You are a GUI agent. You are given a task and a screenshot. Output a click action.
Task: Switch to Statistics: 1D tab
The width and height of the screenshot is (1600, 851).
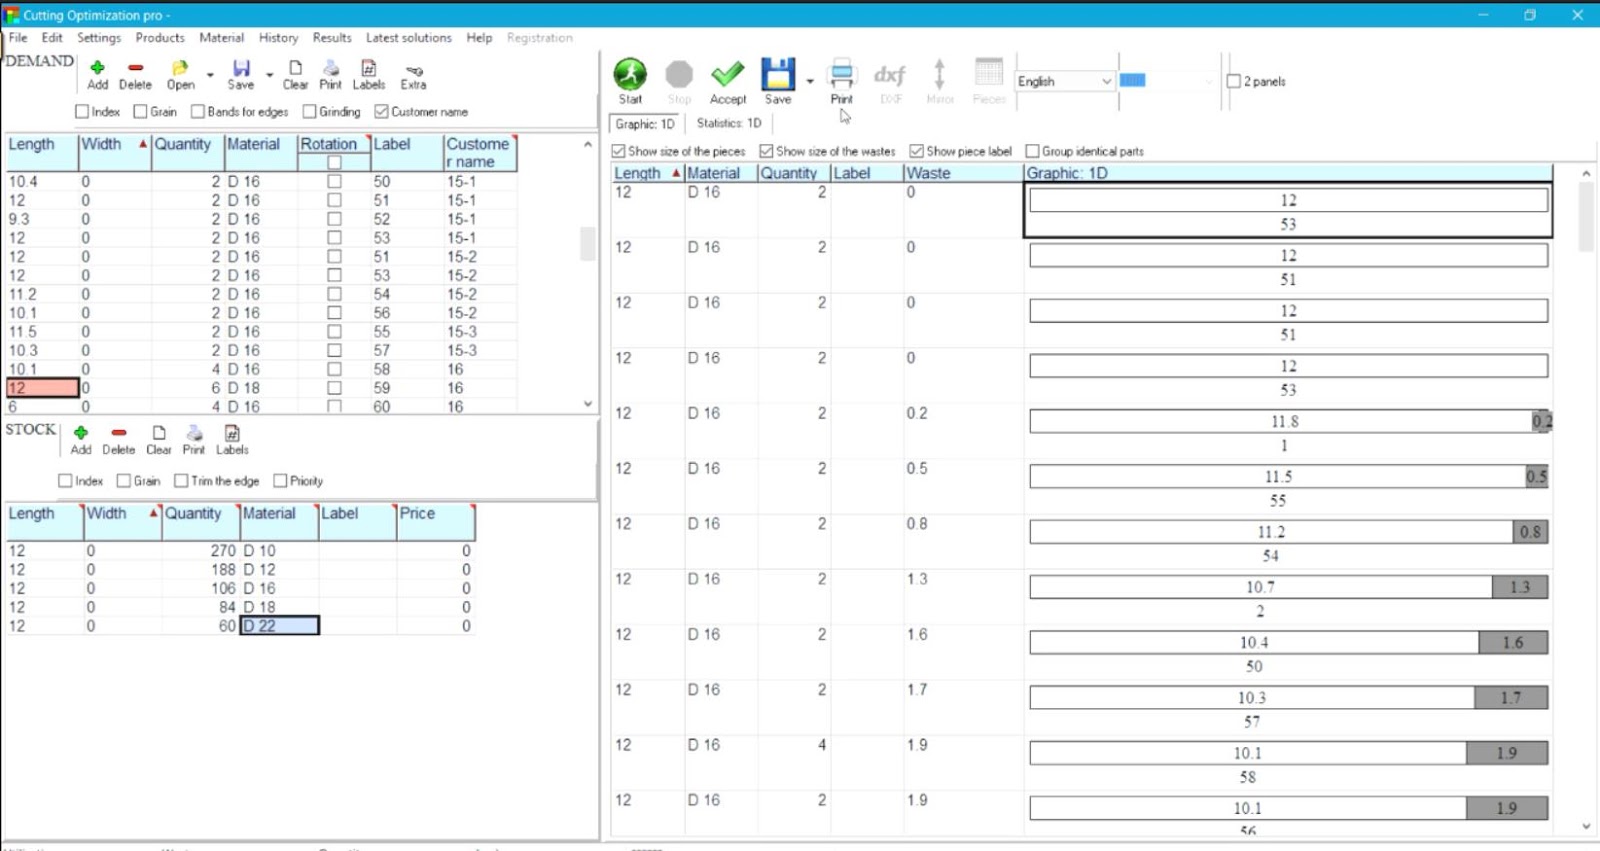coord(729,123)
